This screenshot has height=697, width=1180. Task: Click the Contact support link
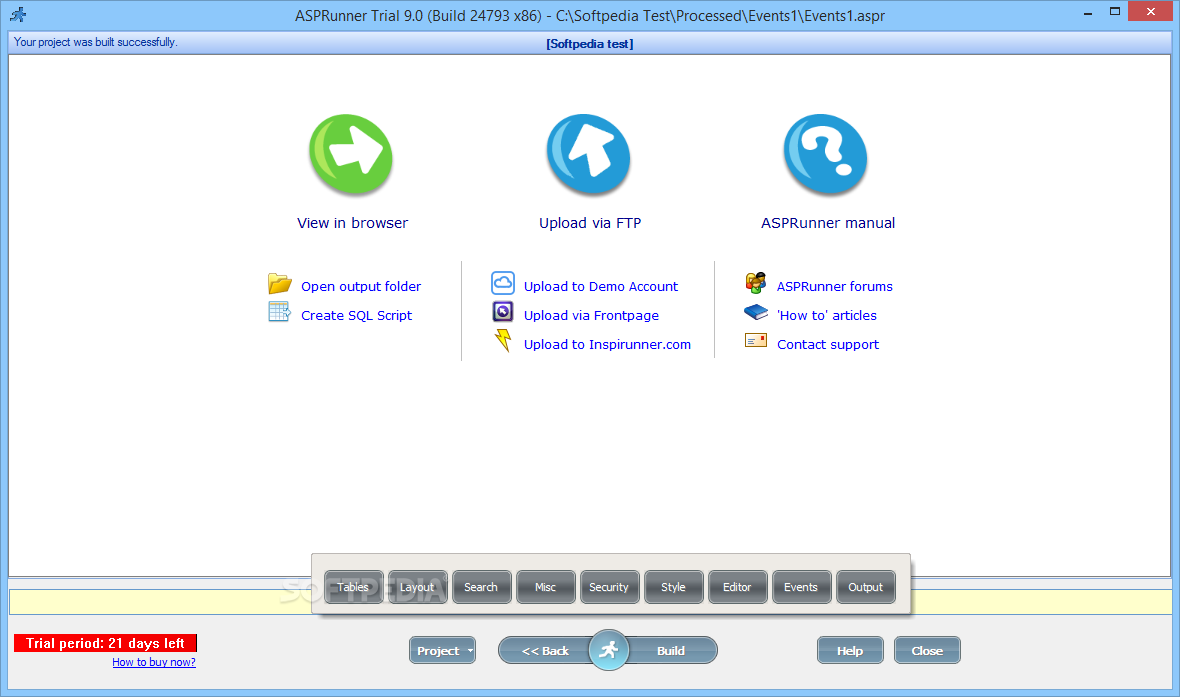[828, 344]
